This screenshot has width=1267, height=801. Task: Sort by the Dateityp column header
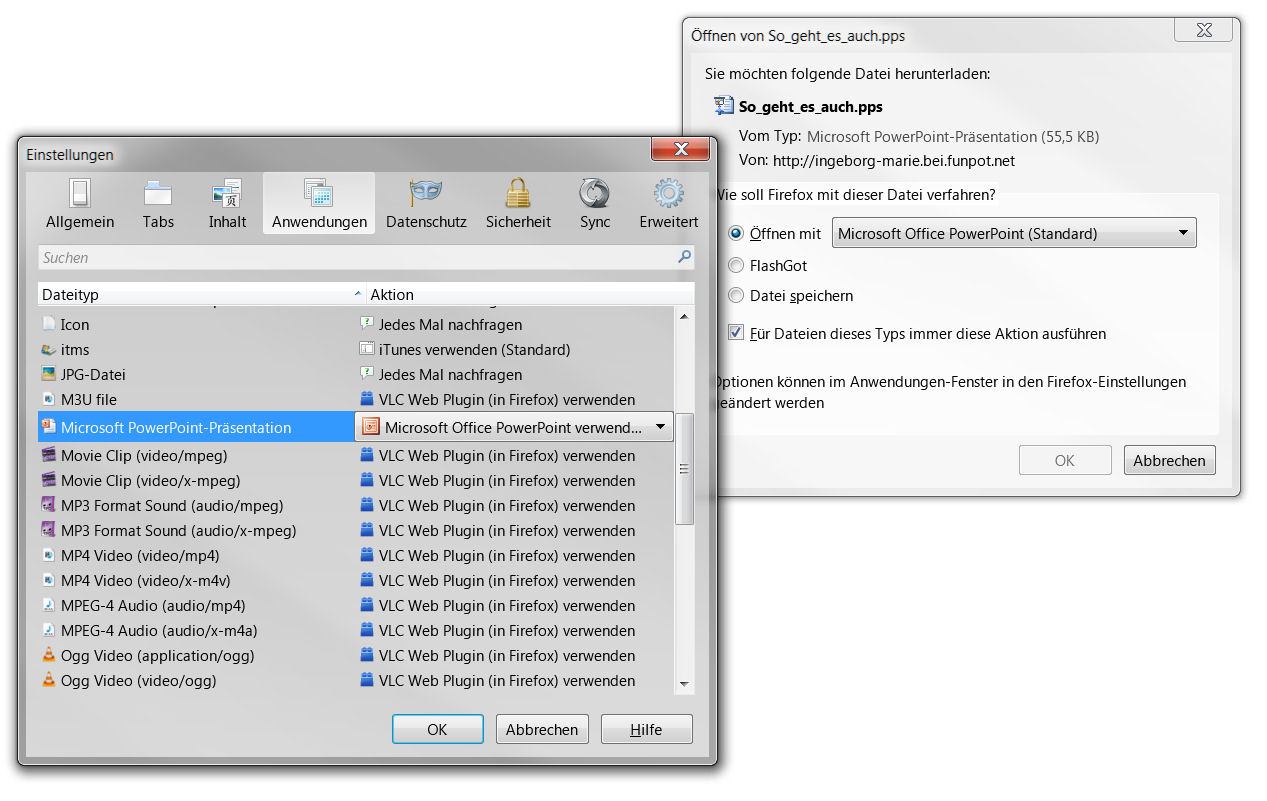click(x=201, y=294)
